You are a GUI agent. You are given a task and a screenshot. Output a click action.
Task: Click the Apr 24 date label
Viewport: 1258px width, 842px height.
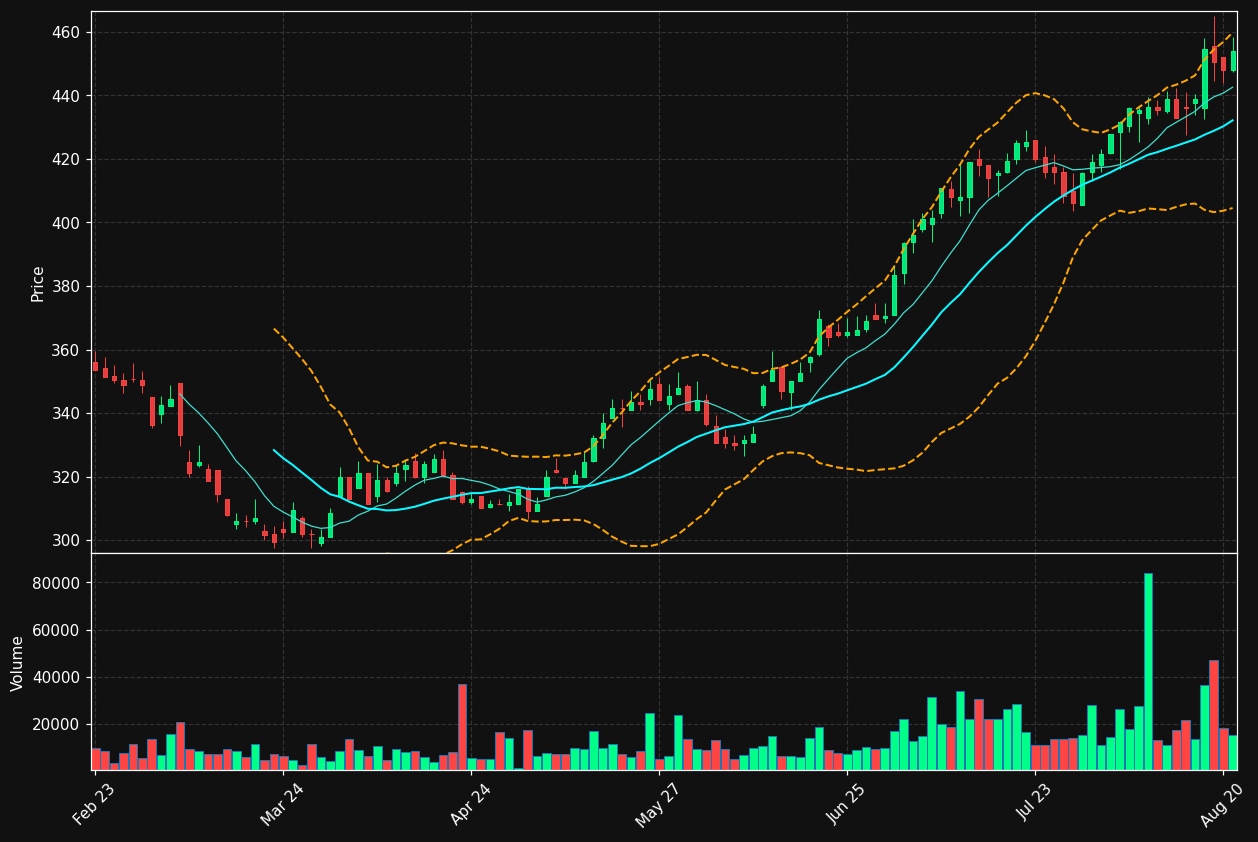point(469,803)
